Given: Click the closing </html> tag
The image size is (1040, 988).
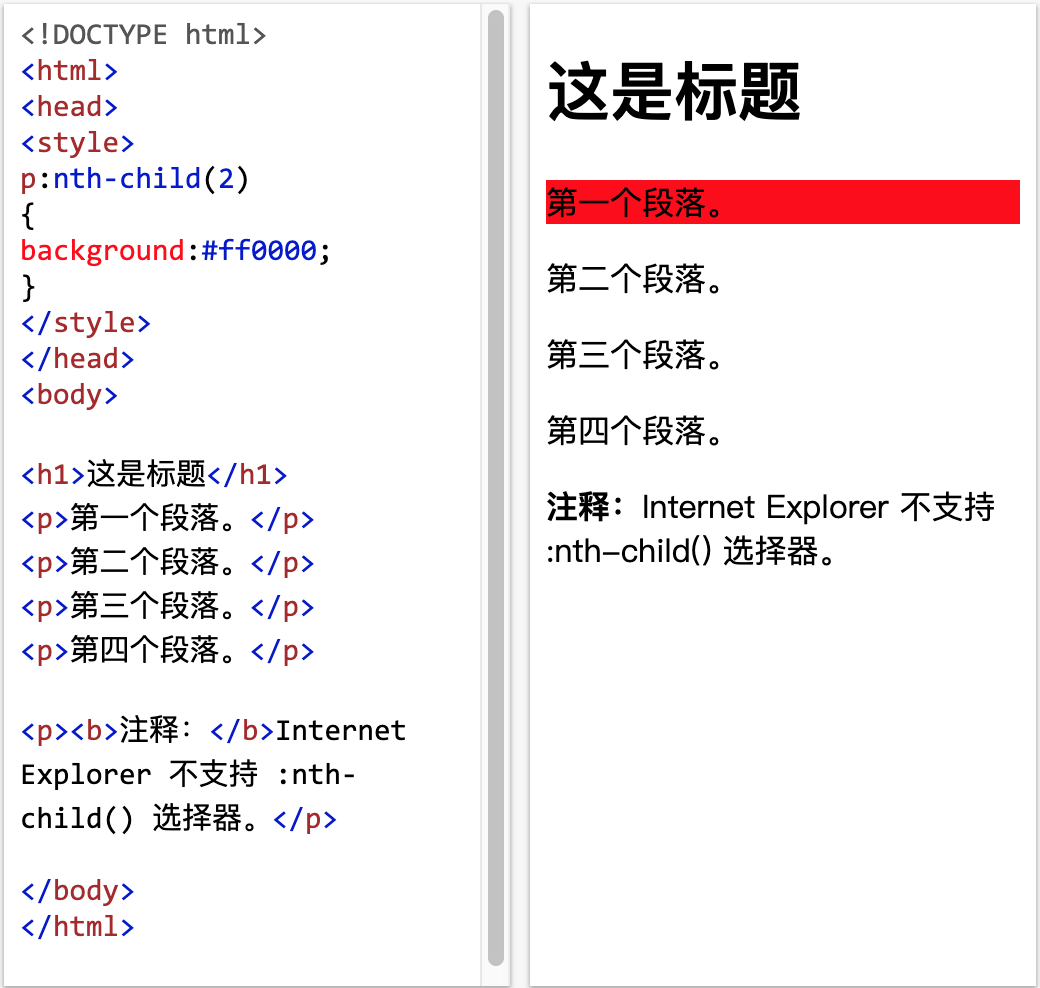Looking at the screenshot, I should (x=77, y=927).
